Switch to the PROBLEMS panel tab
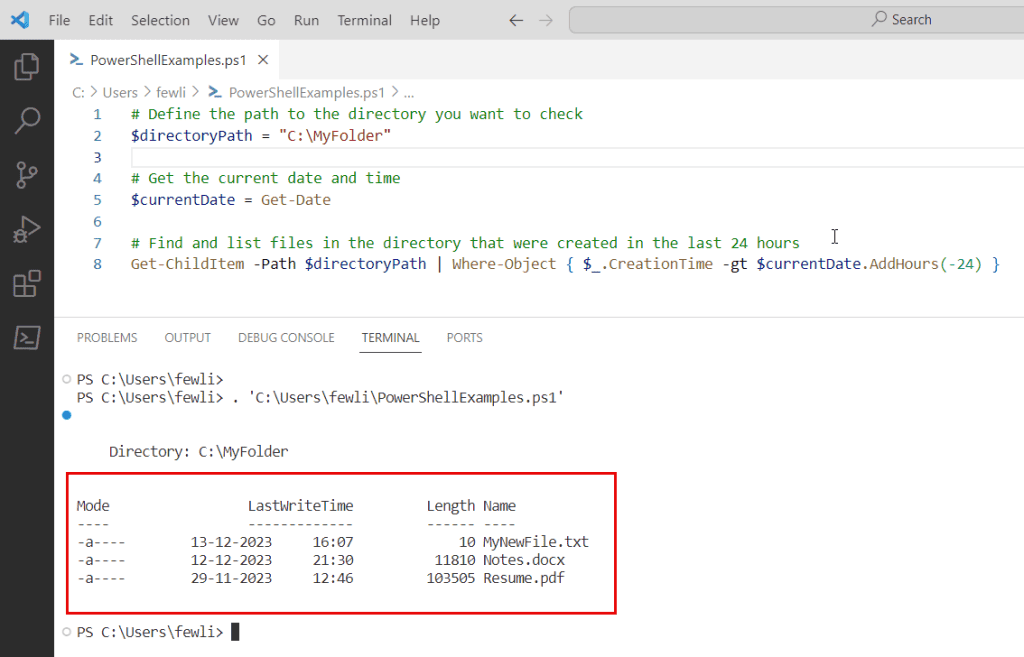The width and height of the screenshot is (1024, 657). point(107,338)
